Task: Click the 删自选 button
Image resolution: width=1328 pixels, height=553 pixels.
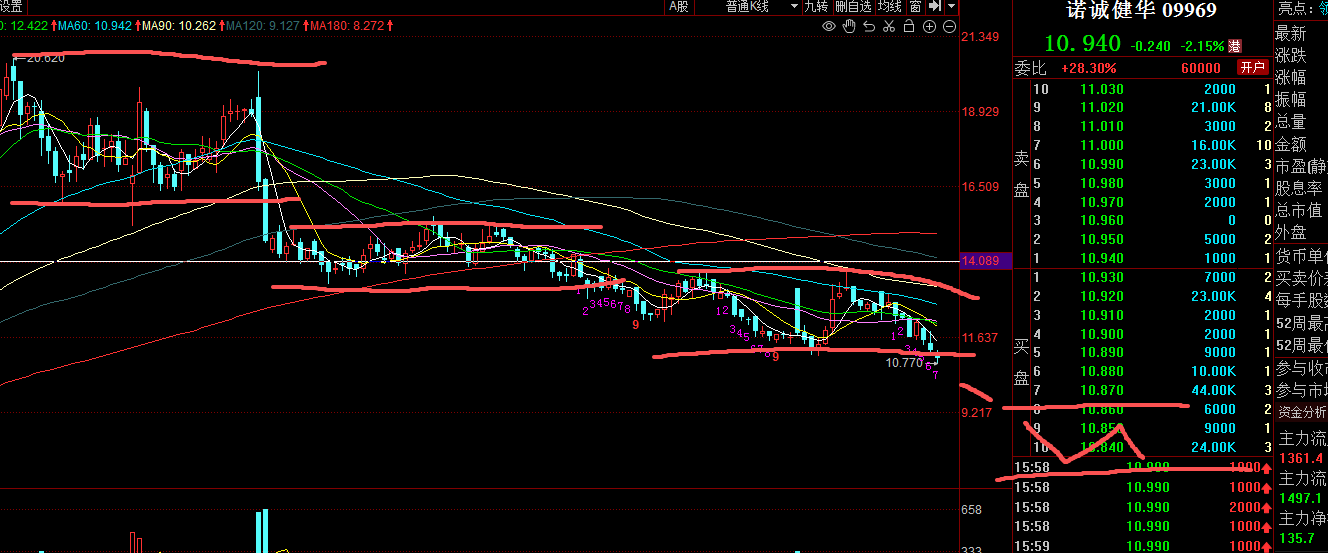Action: 854,6
